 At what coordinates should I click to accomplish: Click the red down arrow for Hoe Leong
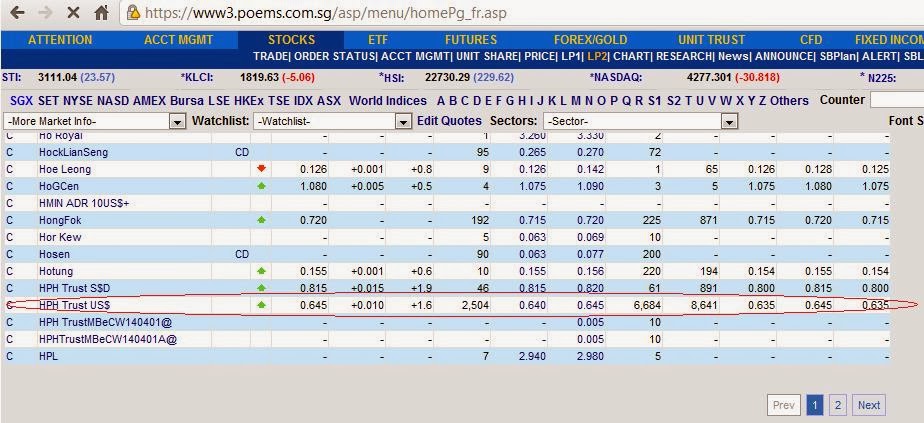pos(262,169)
